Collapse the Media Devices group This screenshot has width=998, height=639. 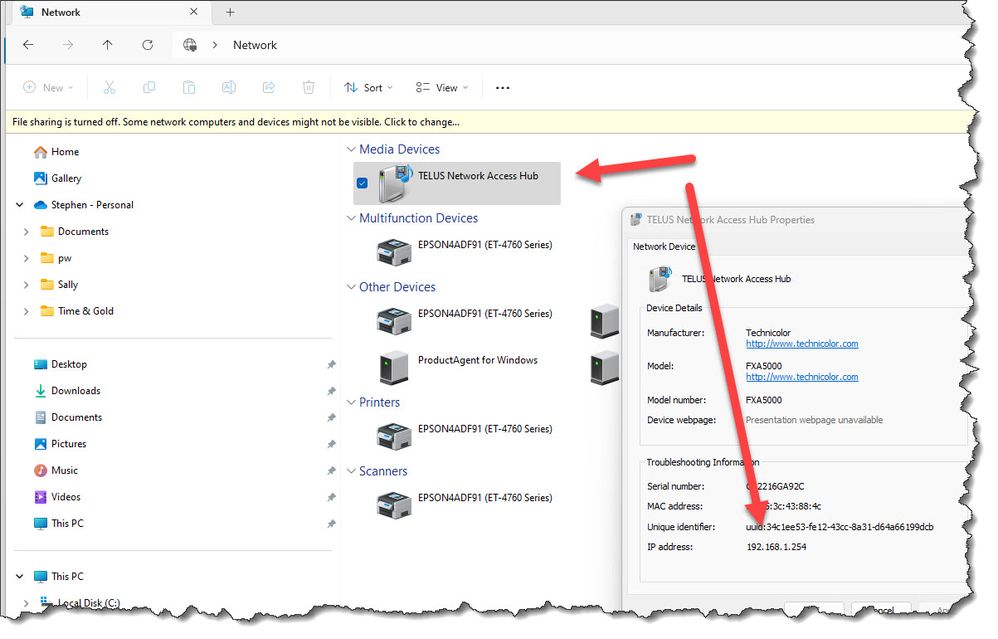[x=351, y=150]
